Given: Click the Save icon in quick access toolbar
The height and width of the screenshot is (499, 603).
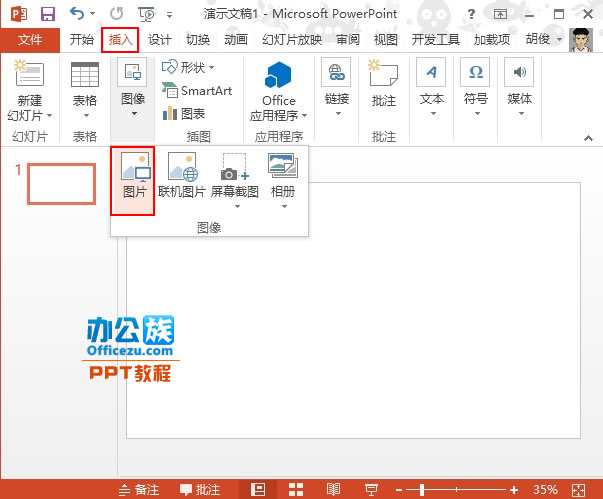Looking at the screenshot, I should [x=48, y=15].
